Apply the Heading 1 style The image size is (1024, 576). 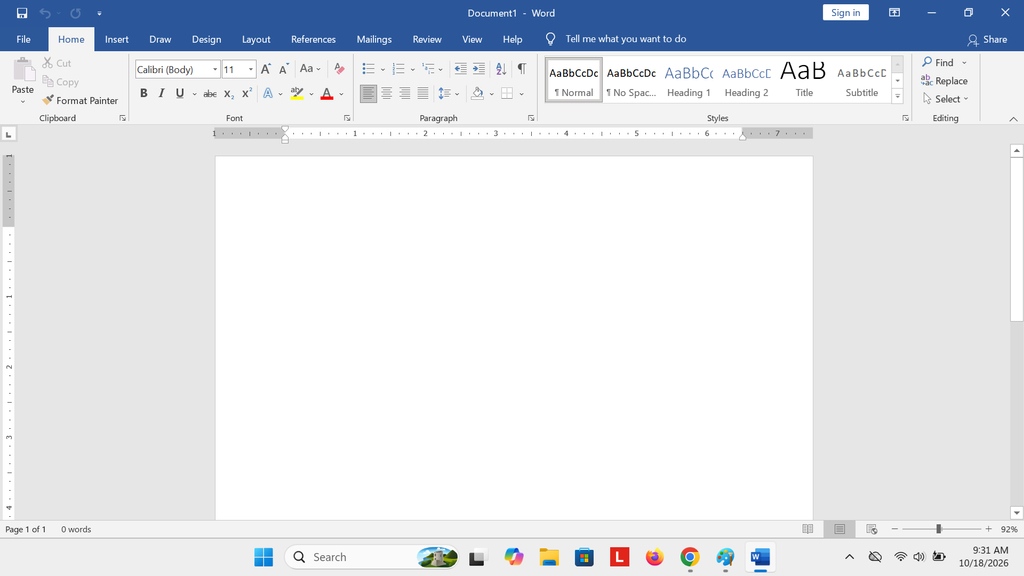point(689,81)
